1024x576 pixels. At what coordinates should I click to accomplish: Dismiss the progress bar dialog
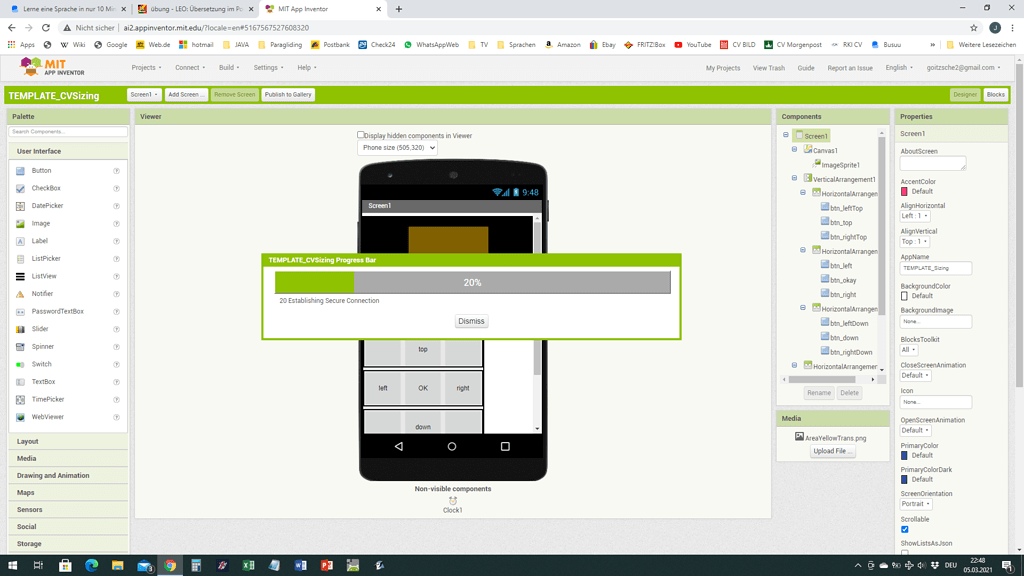[x=470, y=321]
